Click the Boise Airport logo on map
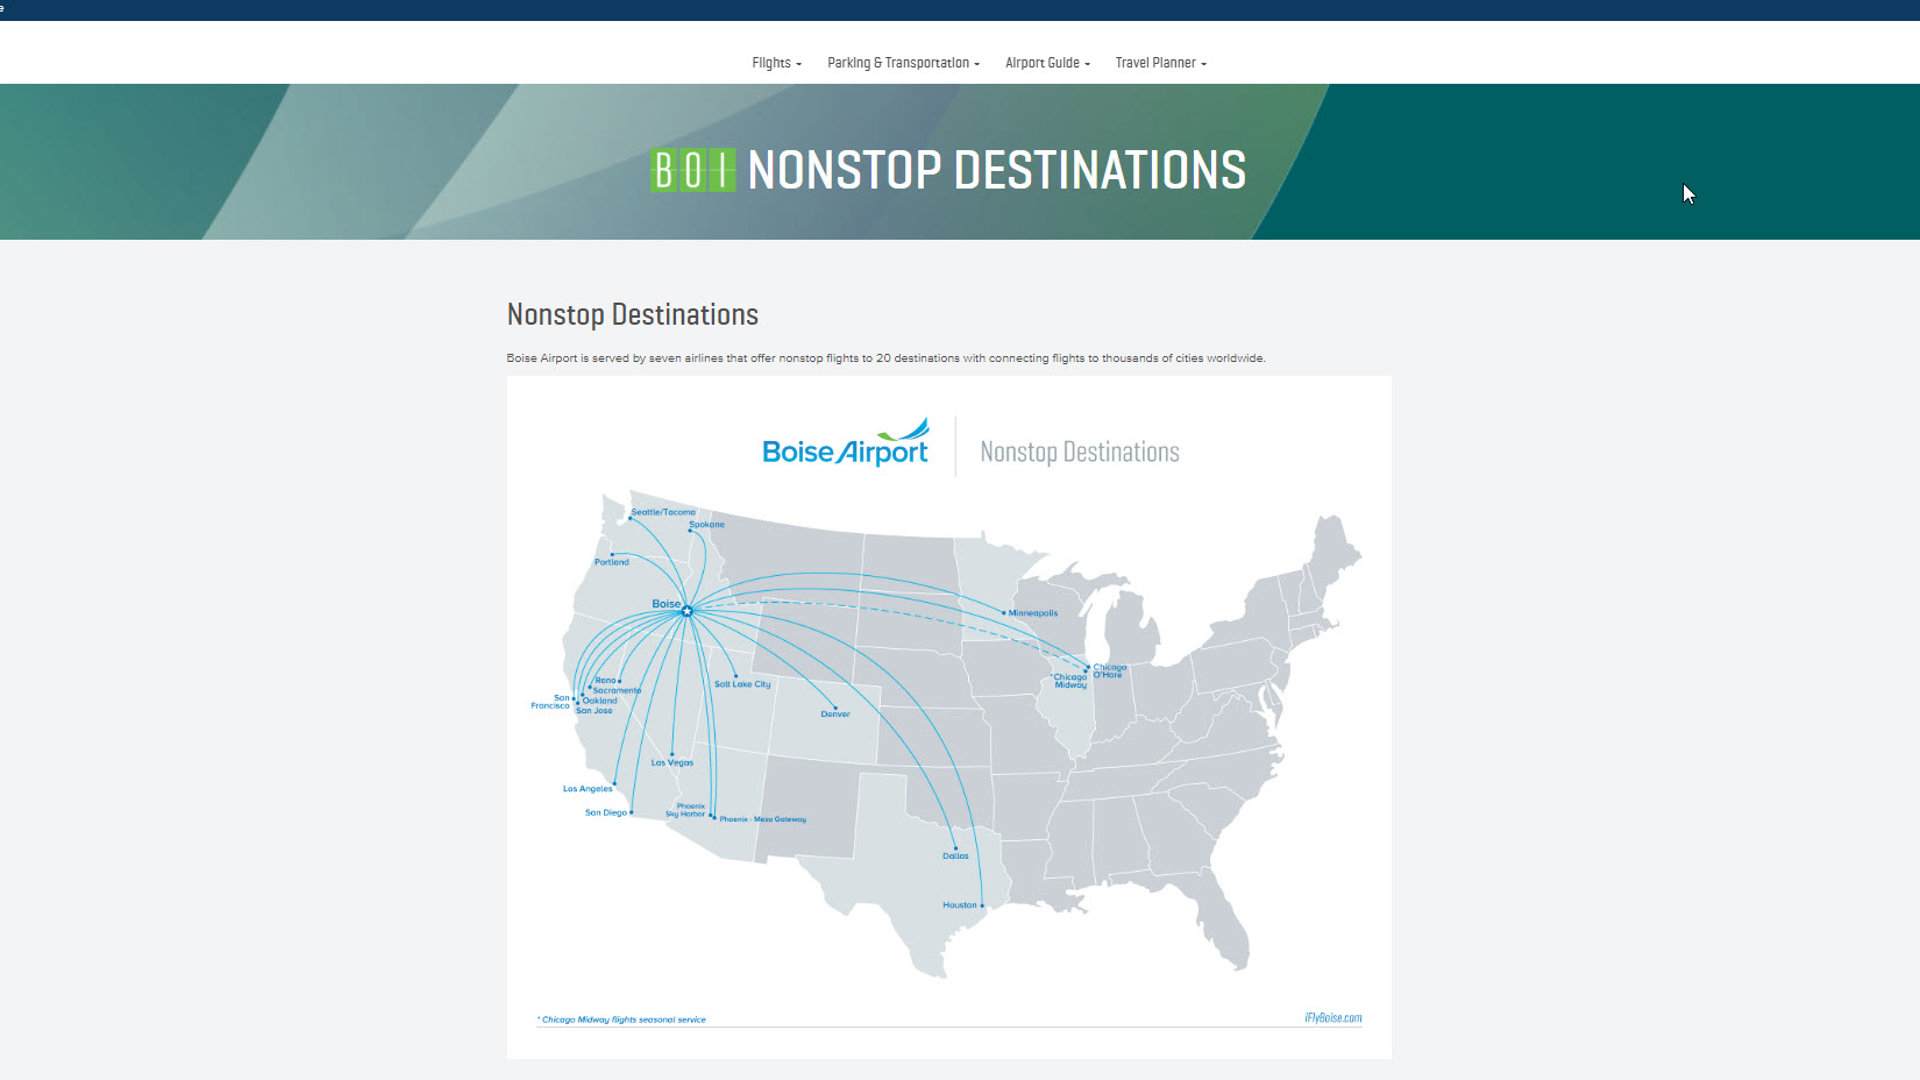This screenshot has height=1080, width=1920. click(846, 444)
